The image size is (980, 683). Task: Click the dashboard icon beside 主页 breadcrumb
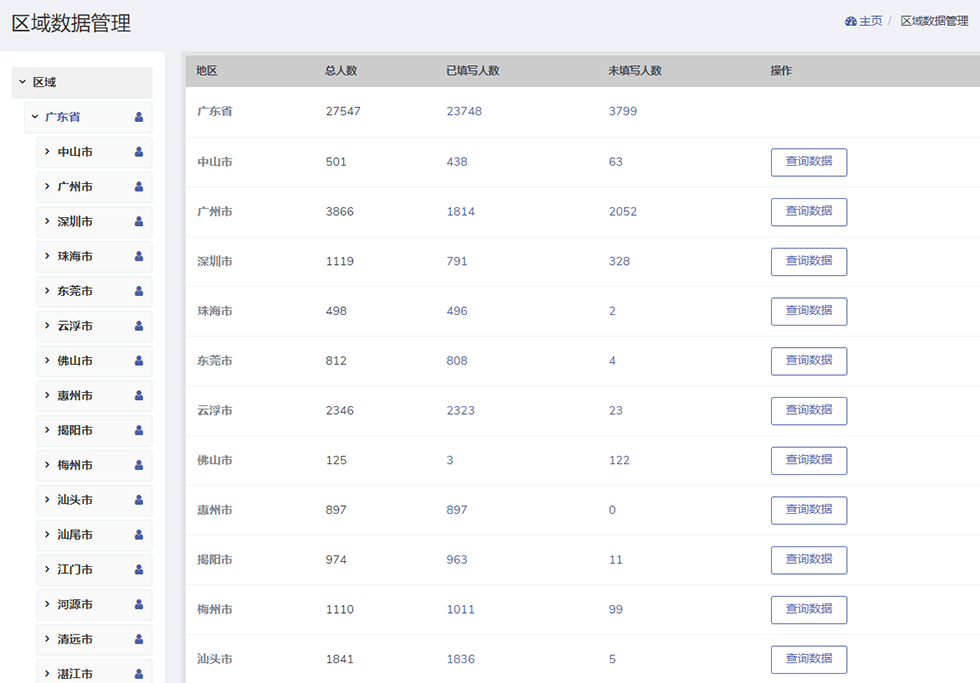[851, 21]
